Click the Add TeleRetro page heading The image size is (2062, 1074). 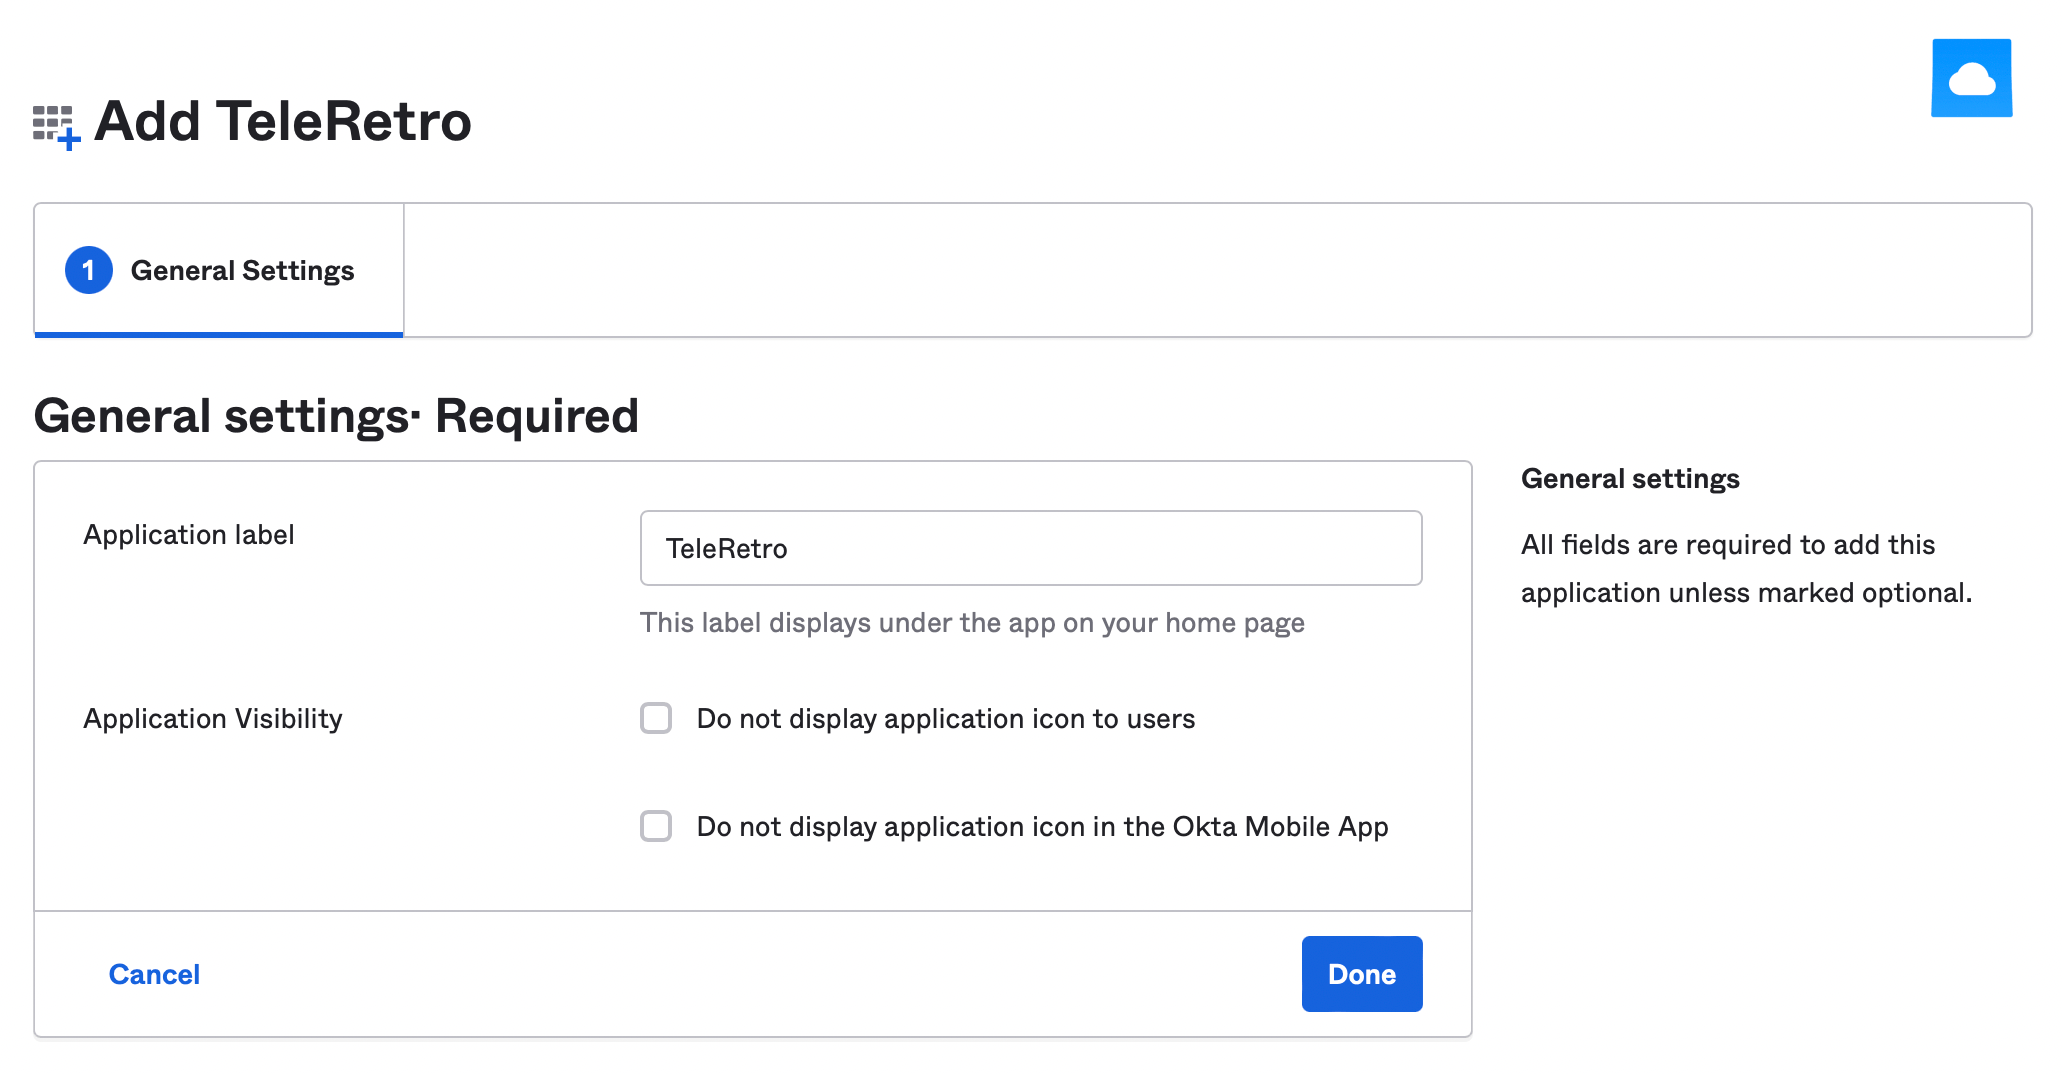point(283,121)
